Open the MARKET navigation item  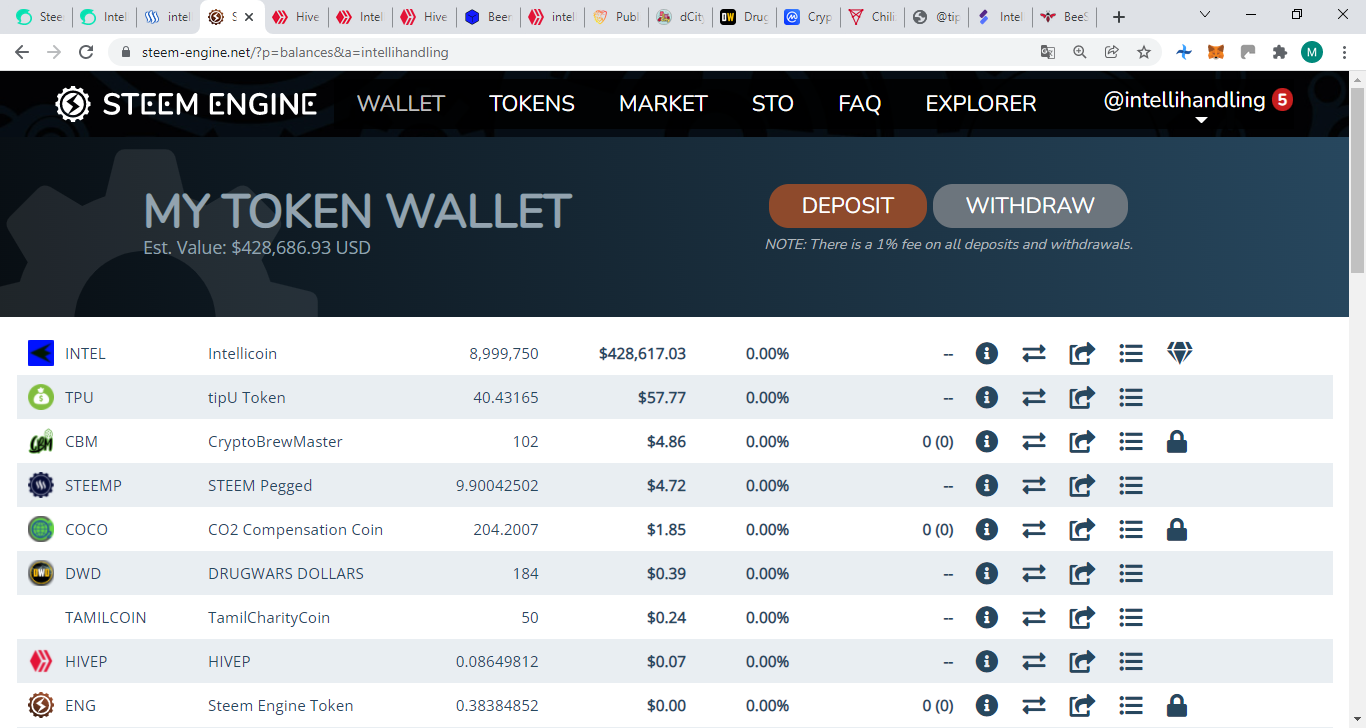(x=663, y=103)
